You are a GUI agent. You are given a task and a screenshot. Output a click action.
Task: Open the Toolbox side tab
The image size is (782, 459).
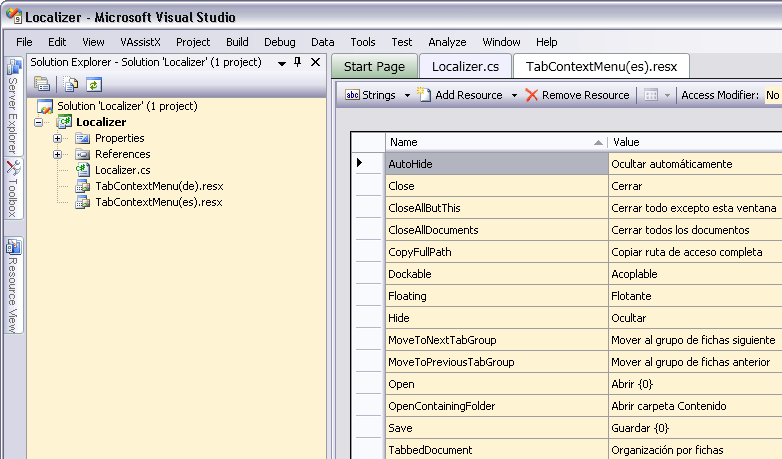[x=13, y=188]
